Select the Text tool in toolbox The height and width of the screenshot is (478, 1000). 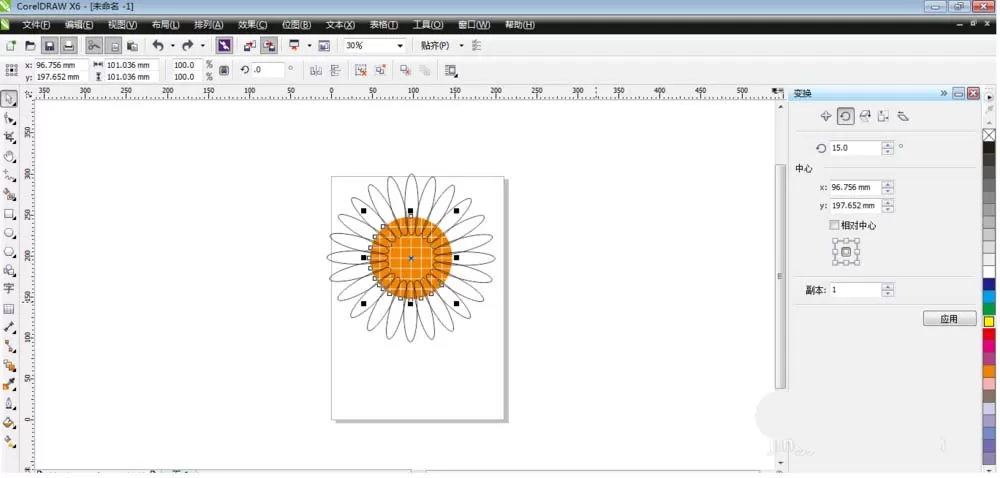pyautogui.click(x=9, y=288)
